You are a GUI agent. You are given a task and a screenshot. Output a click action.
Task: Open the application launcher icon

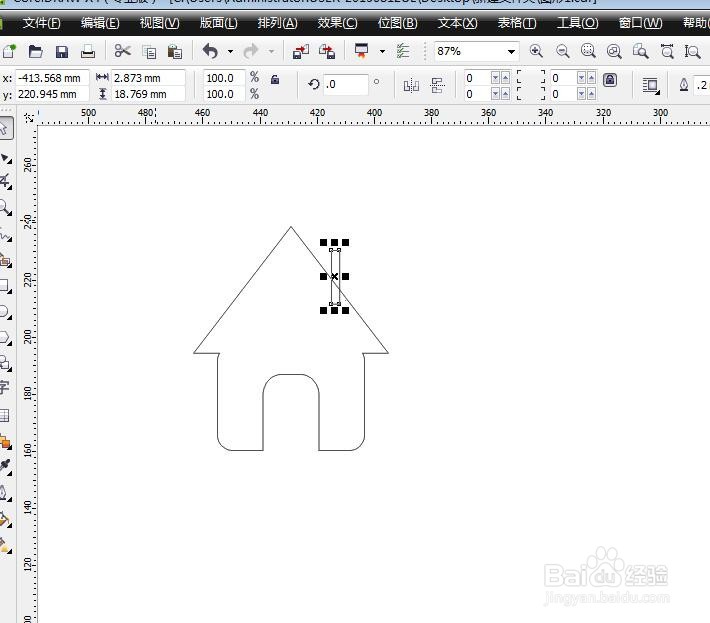click(361, 51)
